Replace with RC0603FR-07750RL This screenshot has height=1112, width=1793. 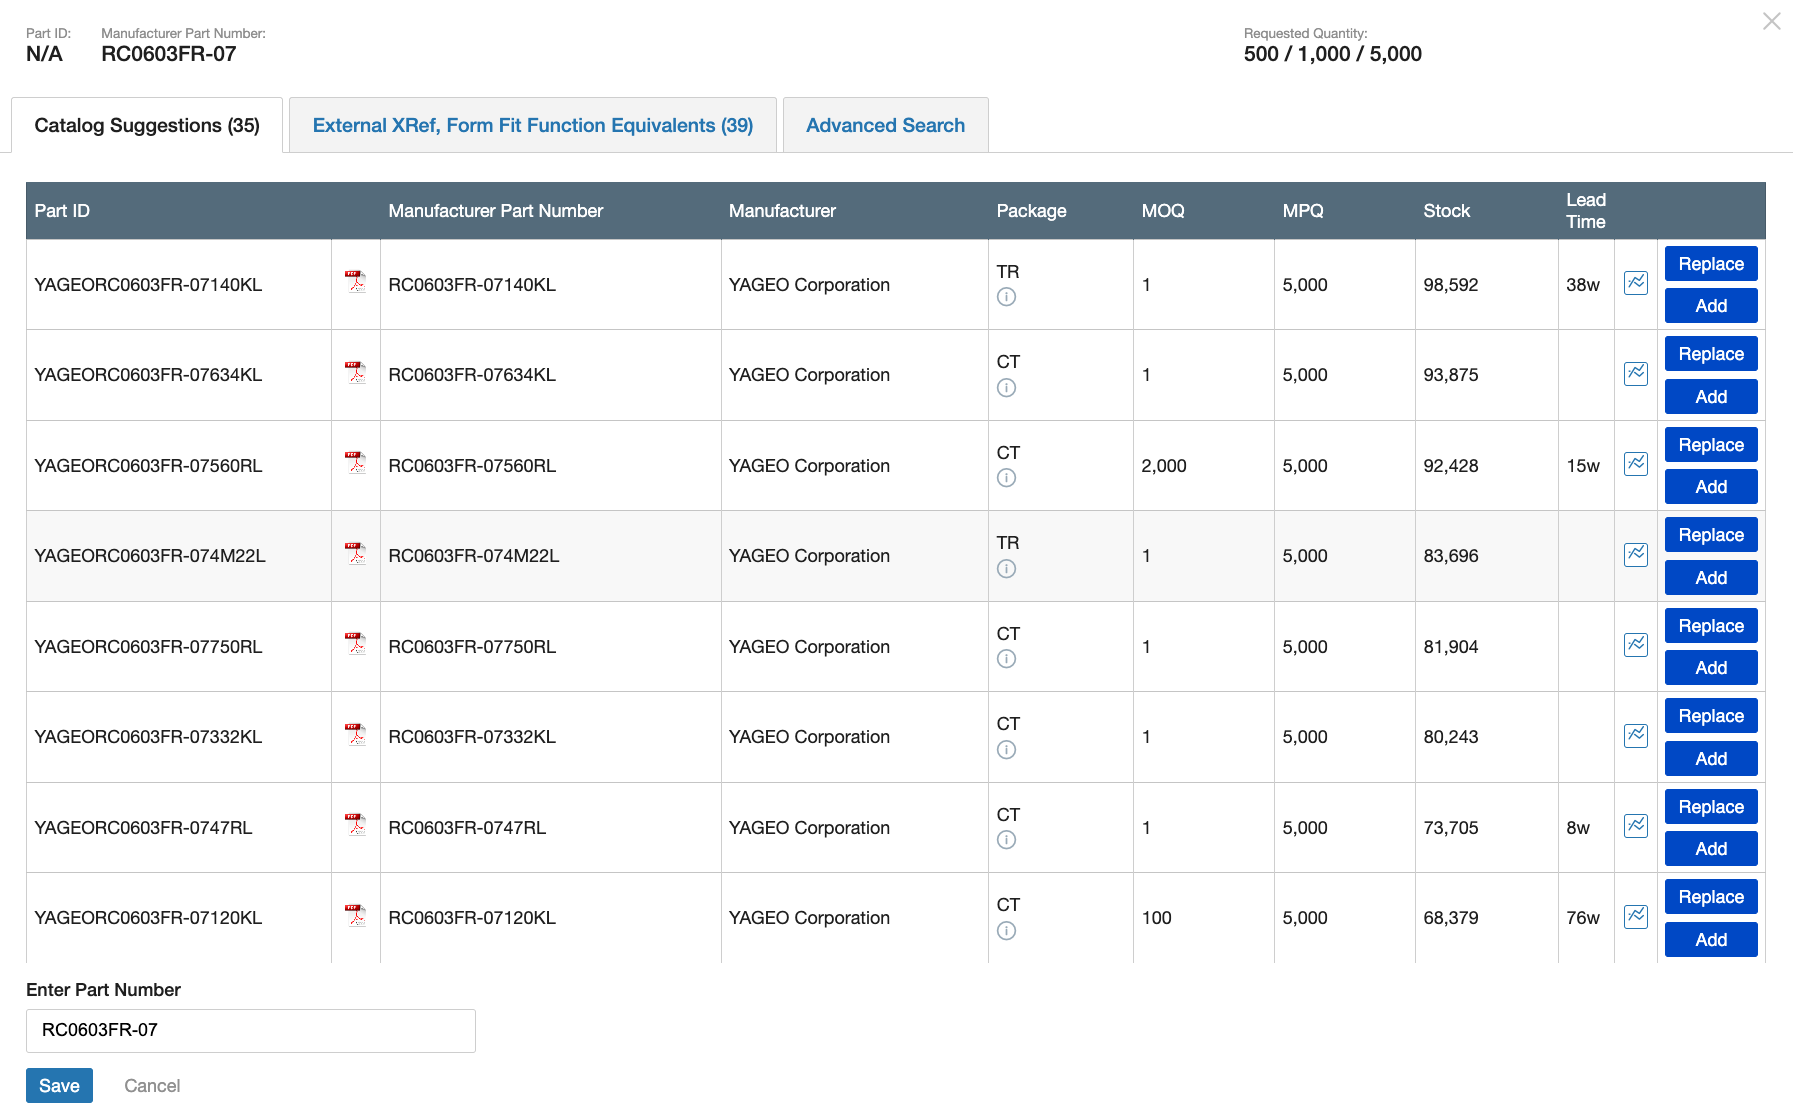pos(1711,626)
